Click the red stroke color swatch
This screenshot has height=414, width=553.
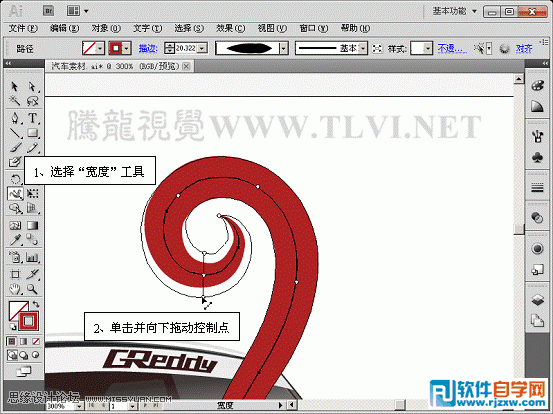(x=116, y=48)
